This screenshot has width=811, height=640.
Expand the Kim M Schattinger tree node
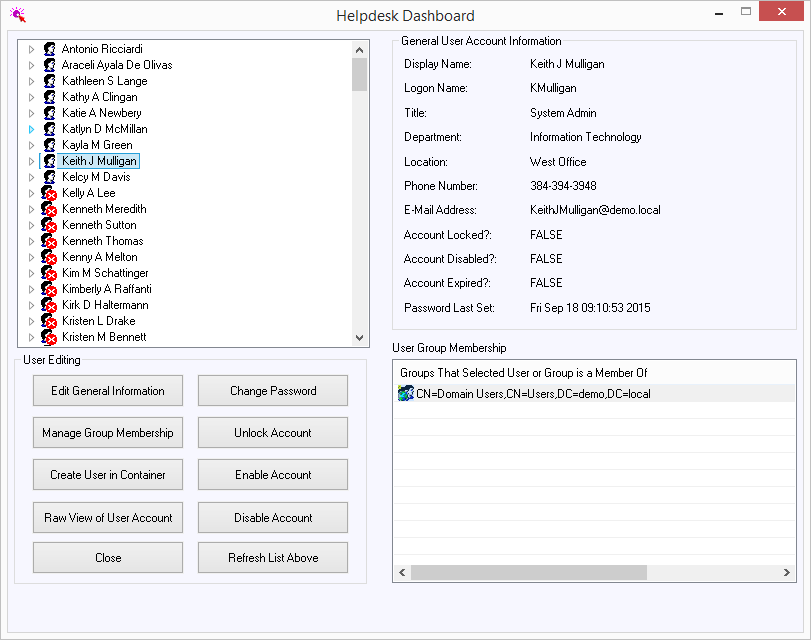(x=31, y=273)
